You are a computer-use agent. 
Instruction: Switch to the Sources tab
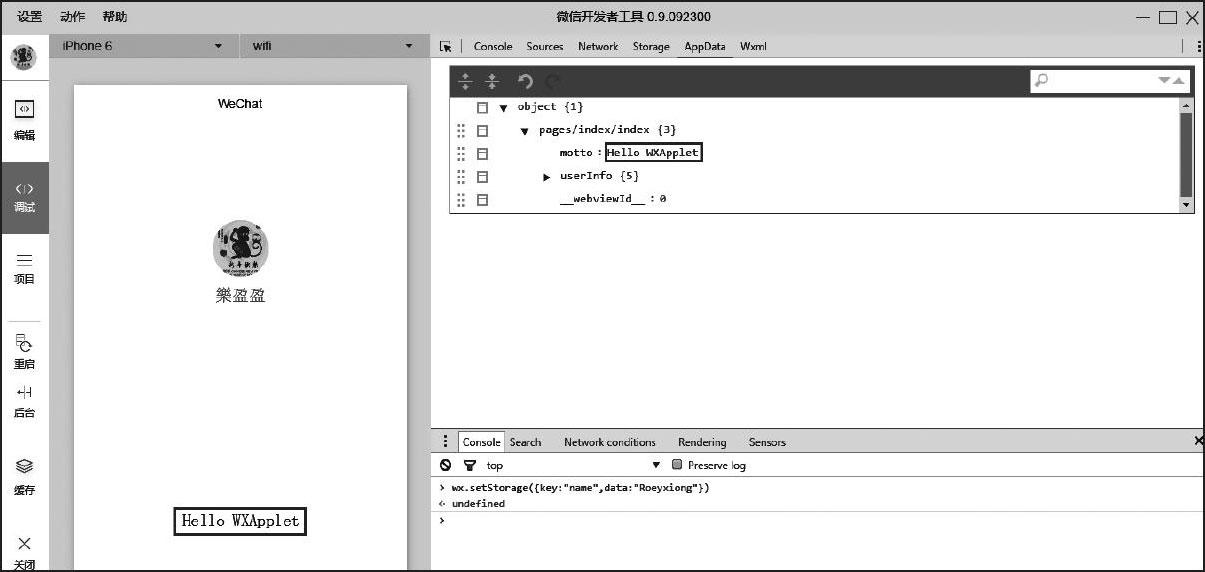point(545,46)
